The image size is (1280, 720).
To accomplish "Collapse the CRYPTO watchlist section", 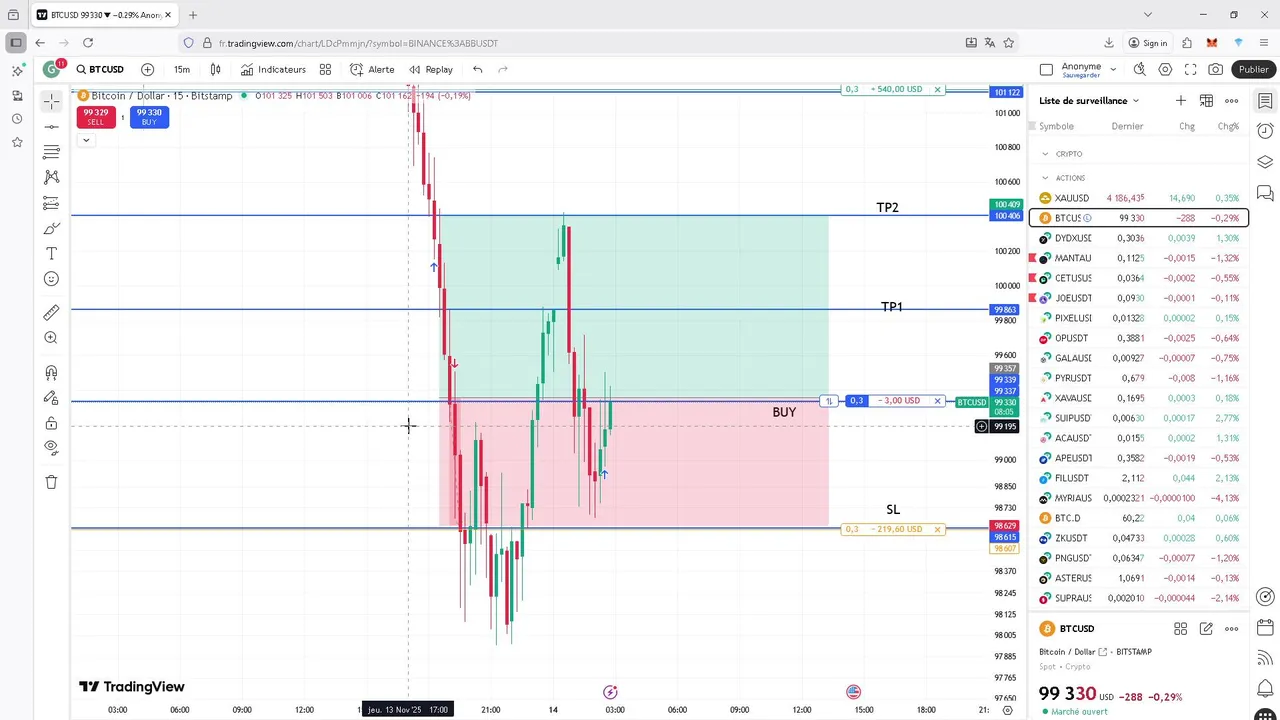I will pyautogui.click(x=1045, y=154).
